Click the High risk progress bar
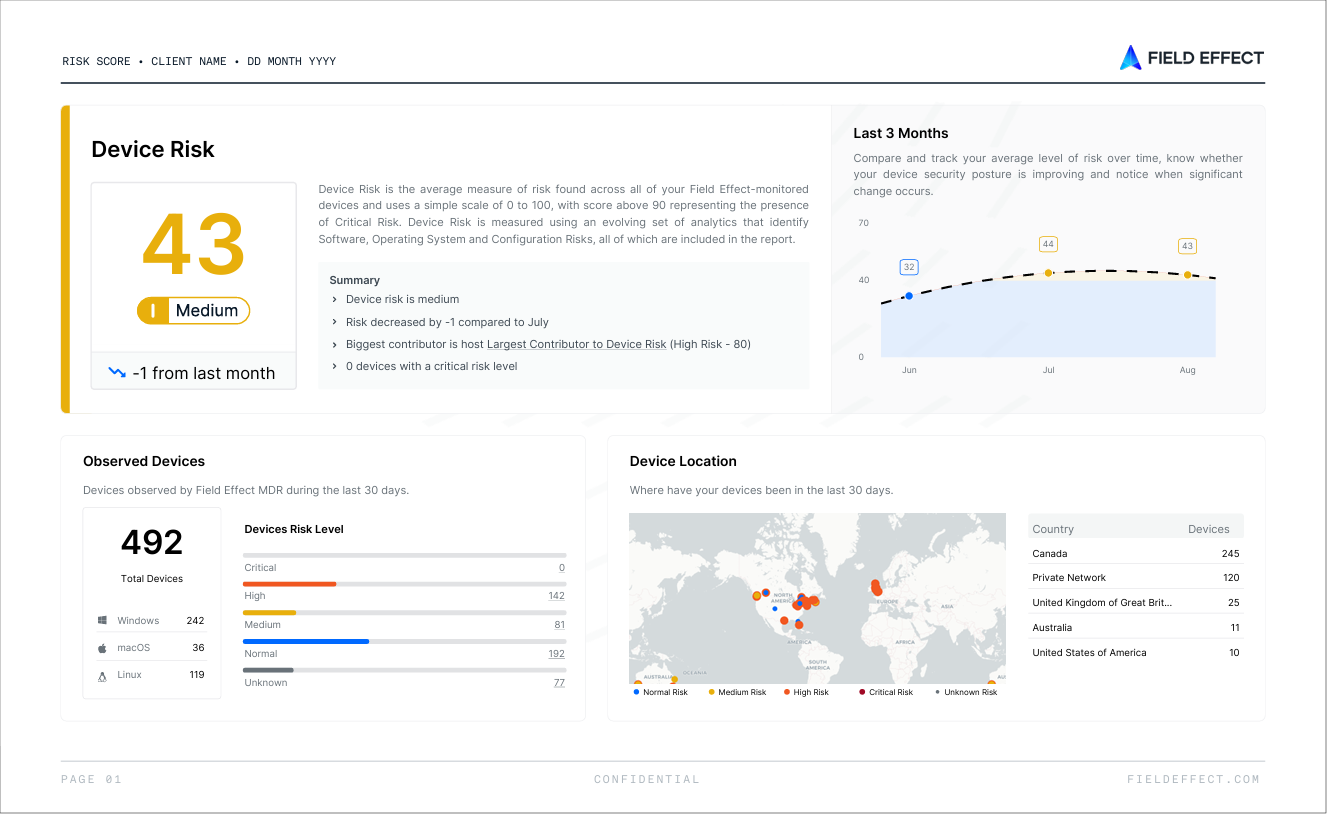Viewport: 1327px width, 814px height. tap(405, 584)
